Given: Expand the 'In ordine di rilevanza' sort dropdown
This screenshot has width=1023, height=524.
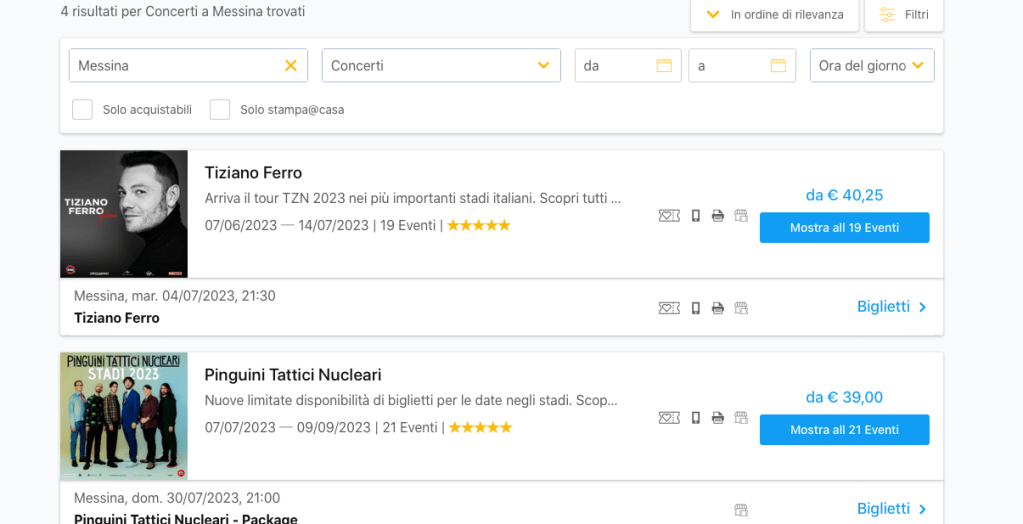Looking at the screenshot, I should [x=774, y=15].
